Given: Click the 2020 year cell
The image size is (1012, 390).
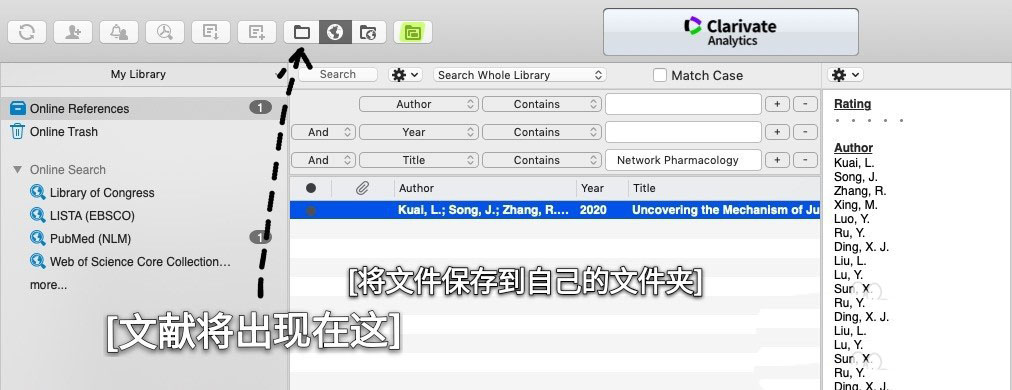Looking at the screenshot, I should [x=593, y=210].
